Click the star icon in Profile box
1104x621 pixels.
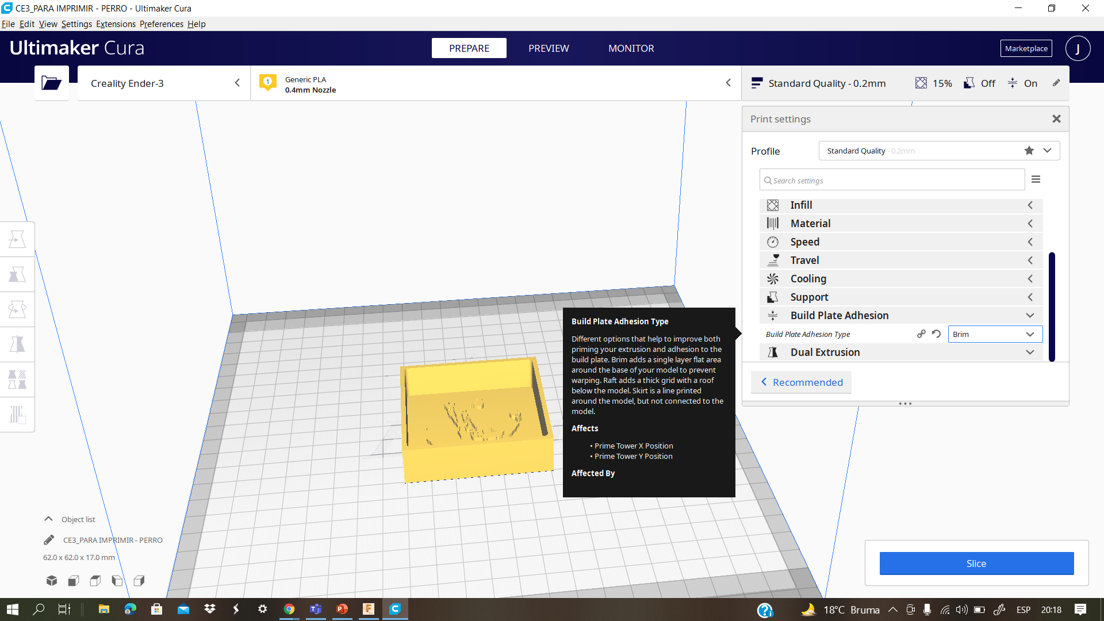[1029, 151]
